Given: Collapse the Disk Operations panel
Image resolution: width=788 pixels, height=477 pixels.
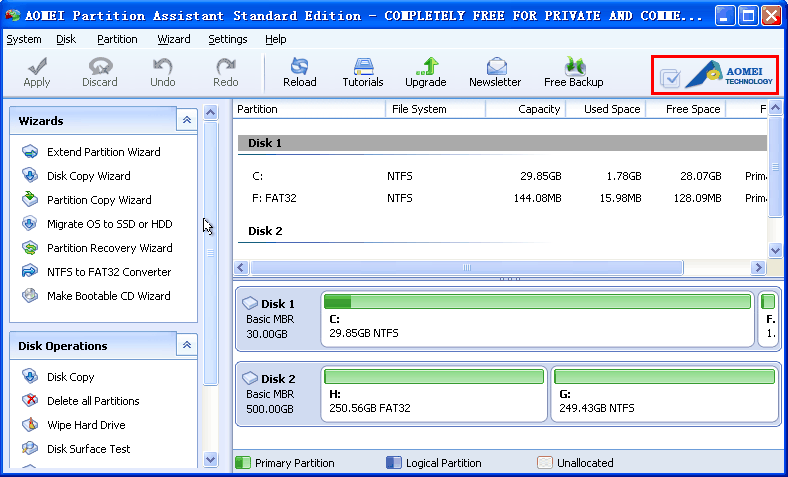Looking at the screenshot, I should (187, 345).
